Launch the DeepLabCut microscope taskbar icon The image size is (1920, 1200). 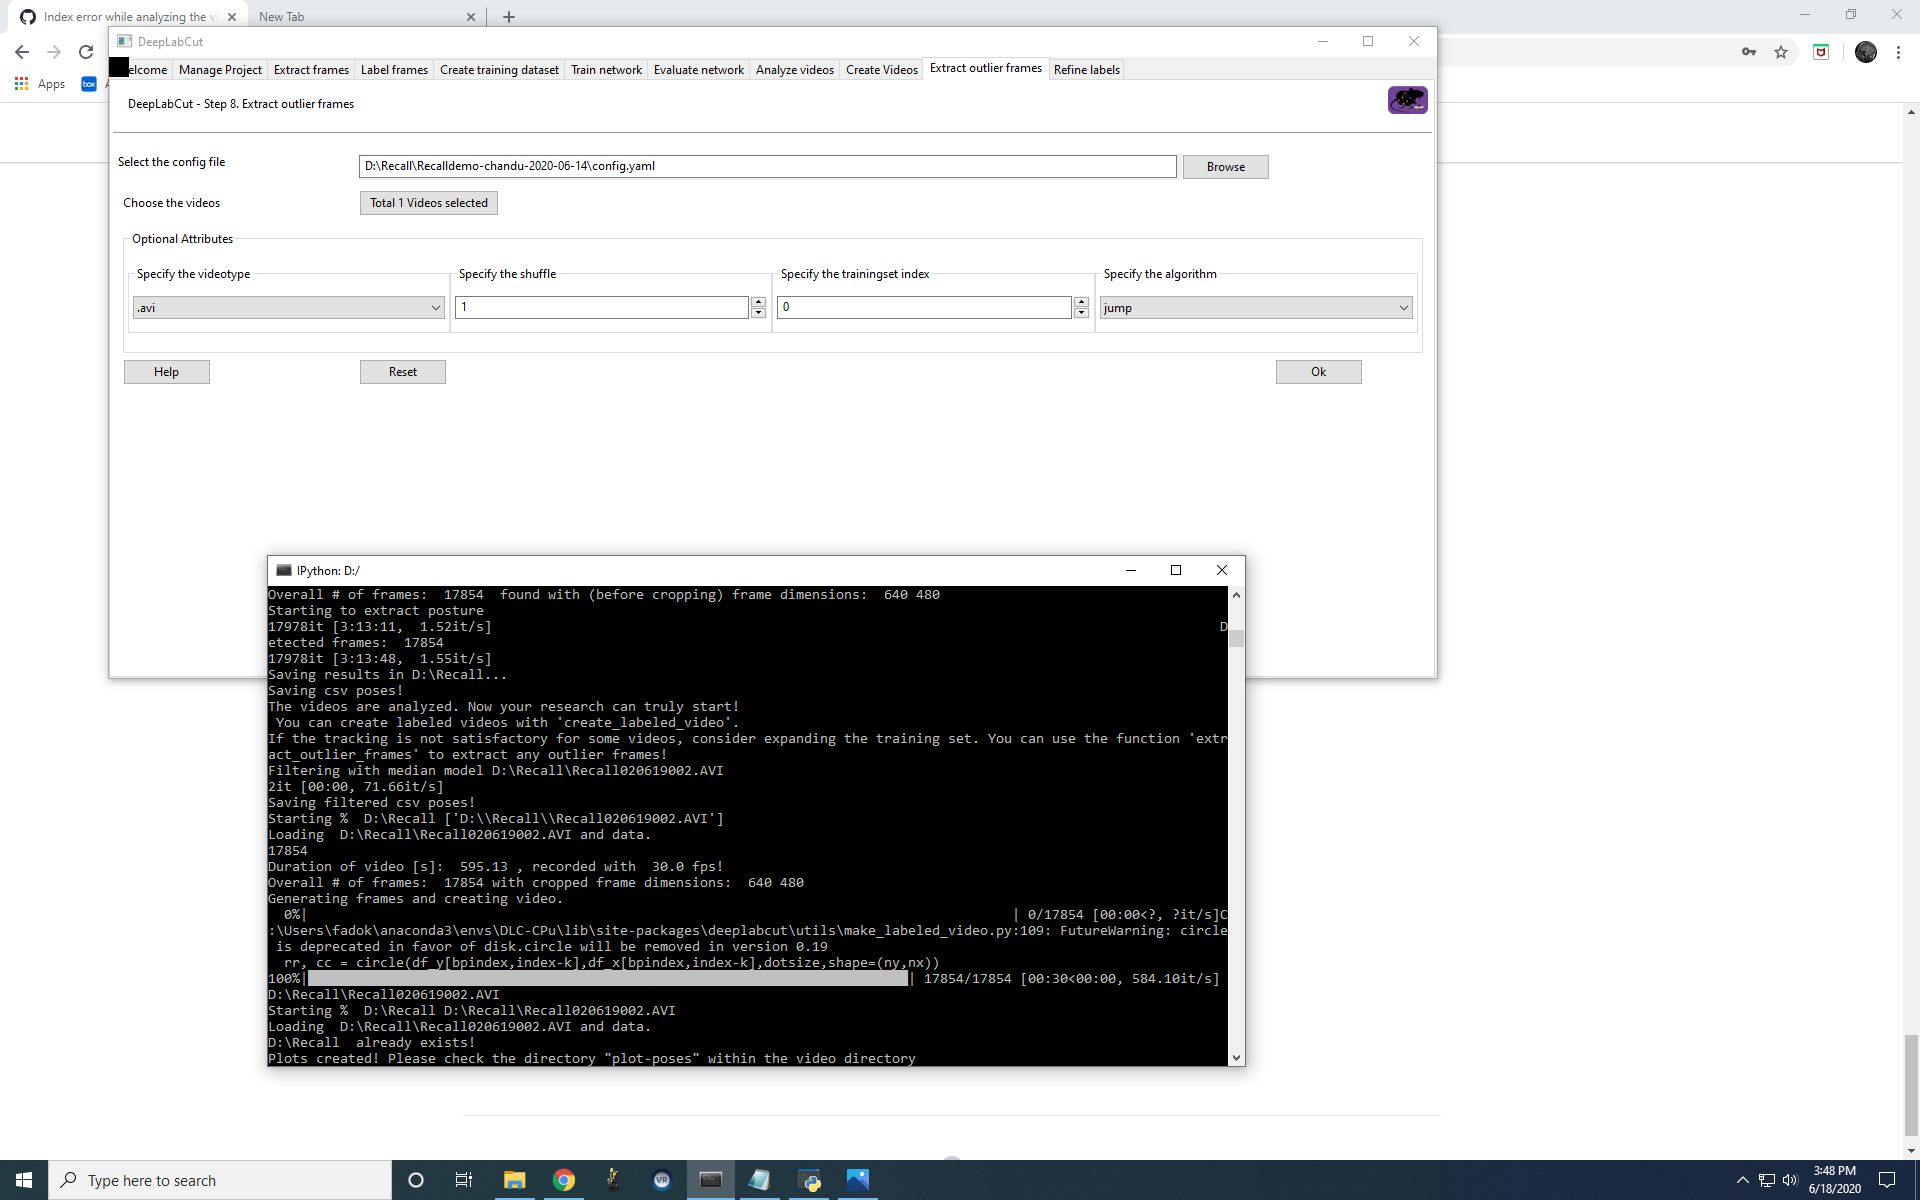tap(613, 1180)
